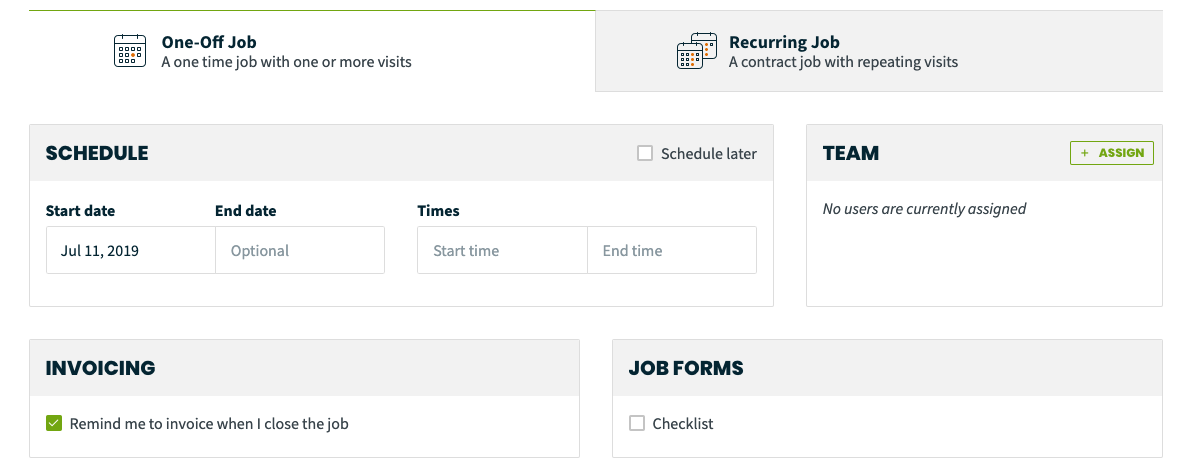Viewport: 1177px width, 463px height.
Task: Open the End date Optional field
Action: (x=300, y=251)
